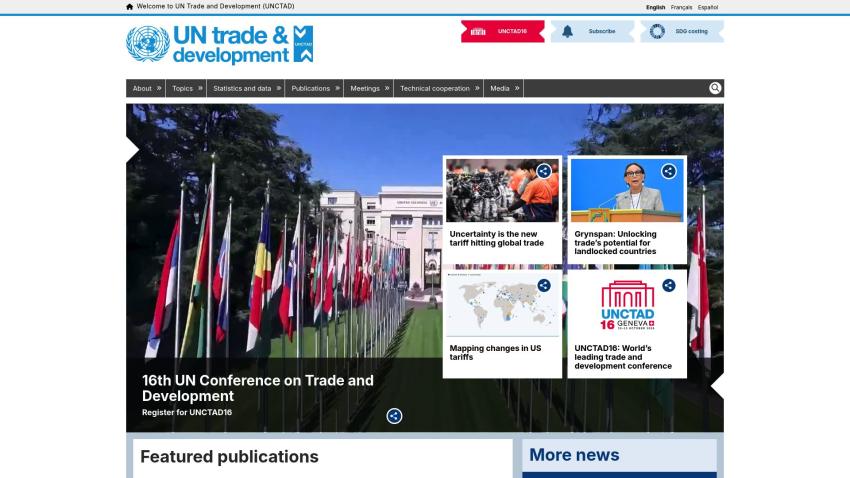Click the SDG costing button
The height and width of the screenshot is (478, 850).
pyautogui.click(x=682, y=31)
